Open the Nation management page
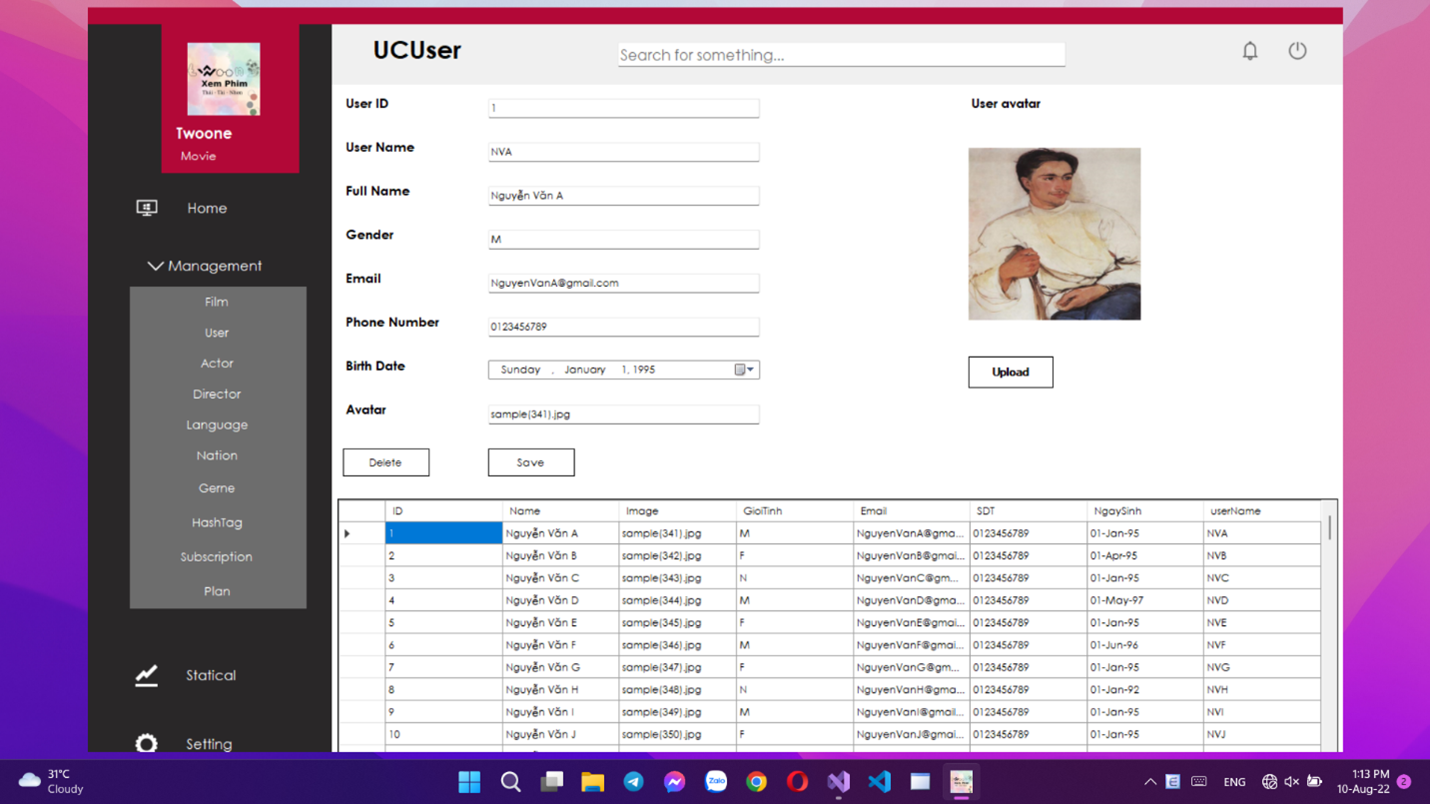Image resolution: width=1430 pixels, height=804 pixels. [217, 456]
